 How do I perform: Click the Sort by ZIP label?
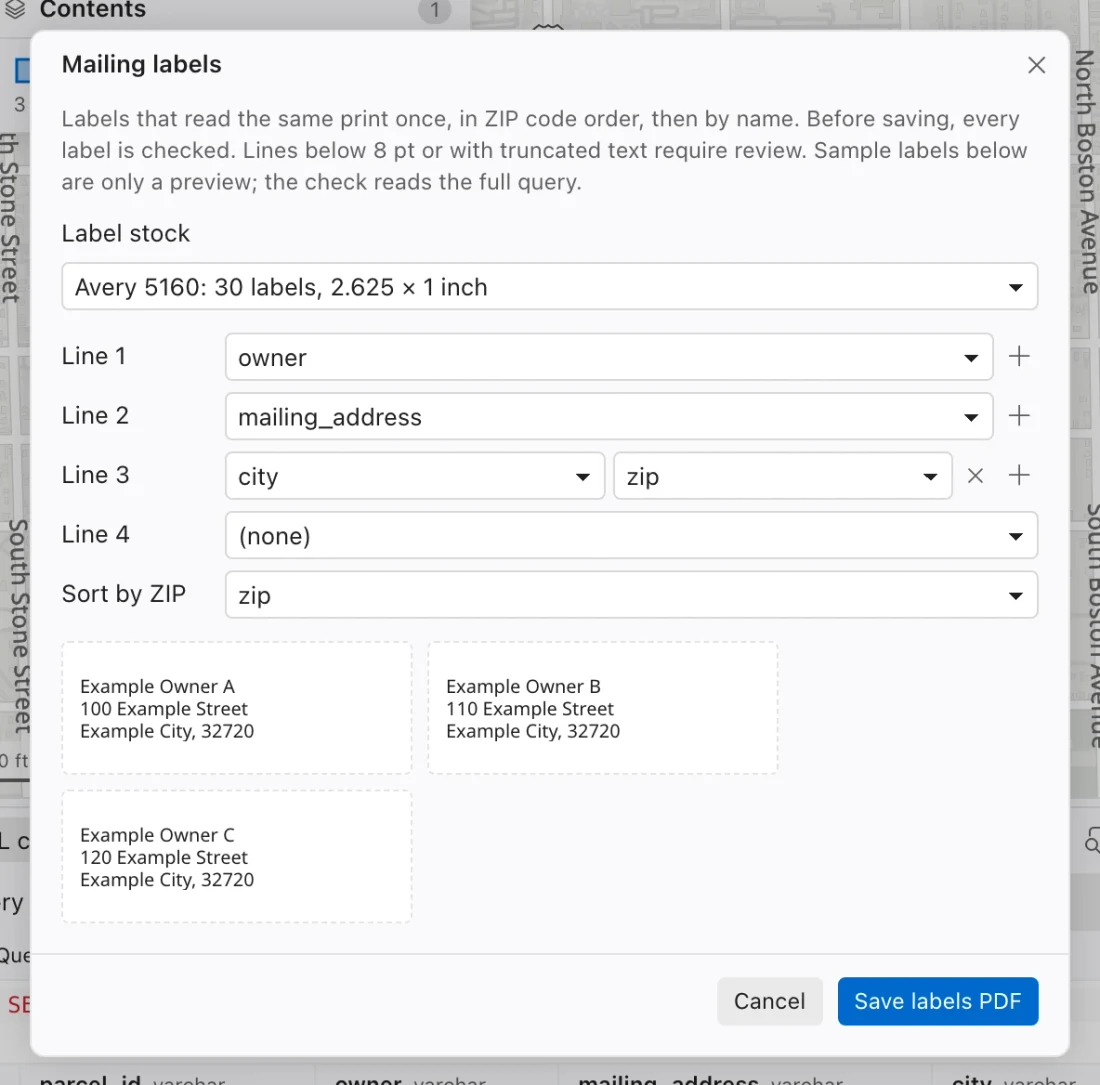coord(123,594)
